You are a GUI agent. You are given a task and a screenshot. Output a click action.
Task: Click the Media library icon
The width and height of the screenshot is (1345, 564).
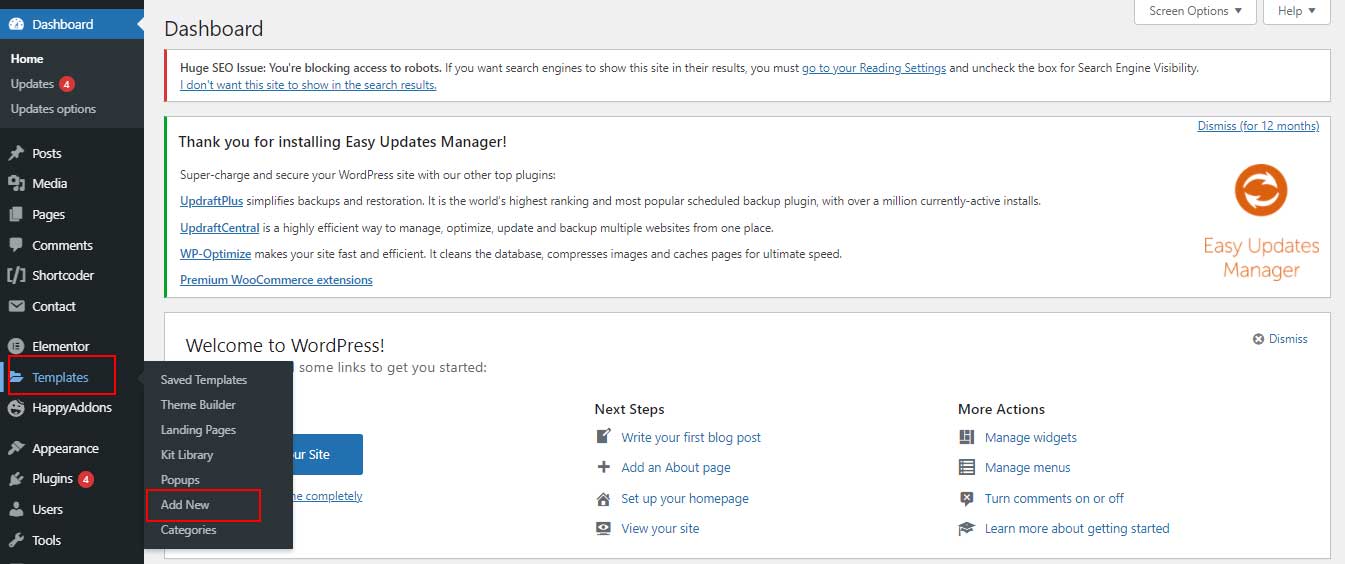[x=16, y=184]
